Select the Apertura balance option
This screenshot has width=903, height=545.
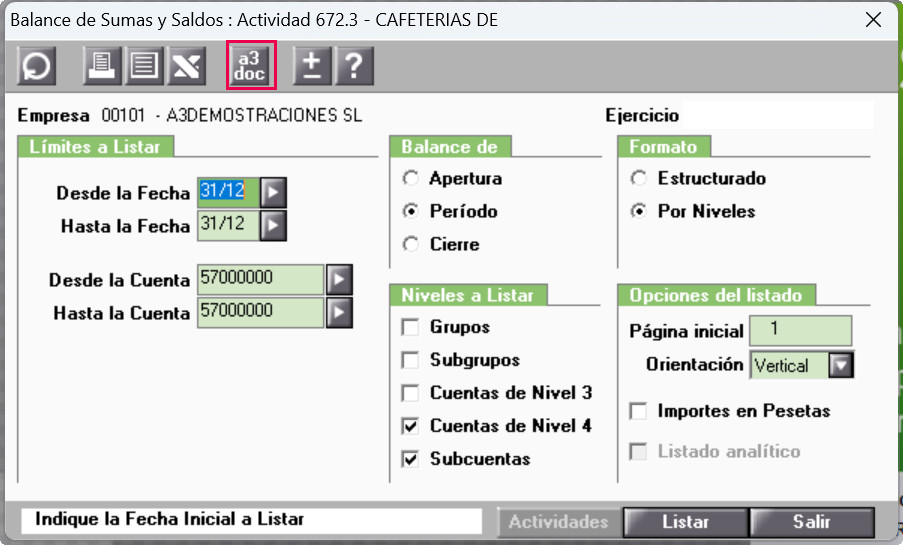tap(411, 178)
